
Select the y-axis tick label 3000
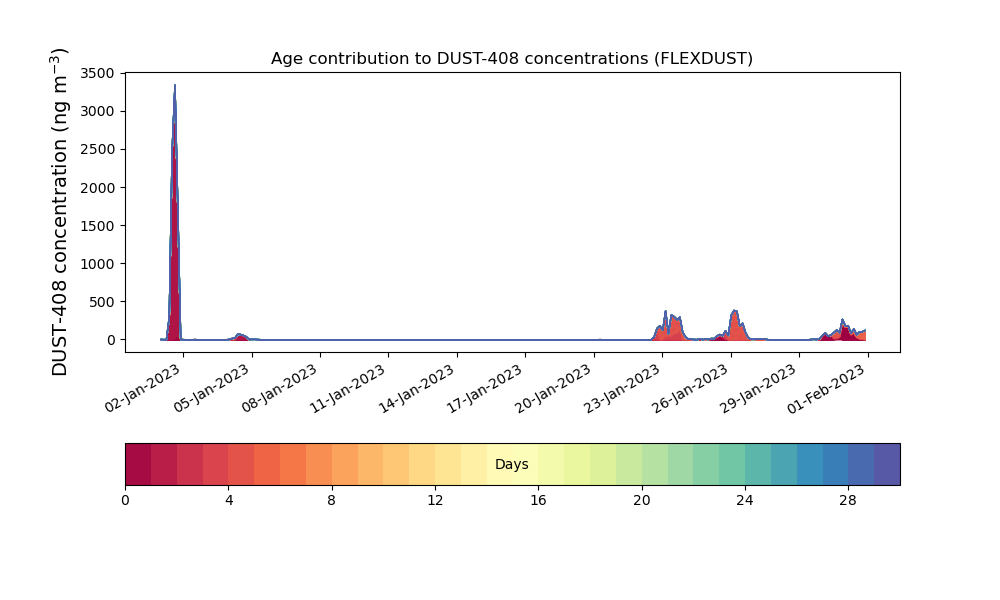(98, 112)
